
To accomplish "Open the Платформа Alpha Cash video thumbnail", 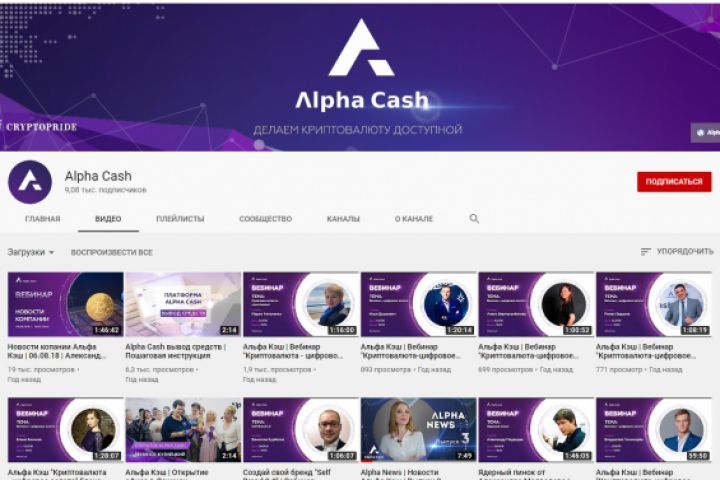I will tap(183, 304).
